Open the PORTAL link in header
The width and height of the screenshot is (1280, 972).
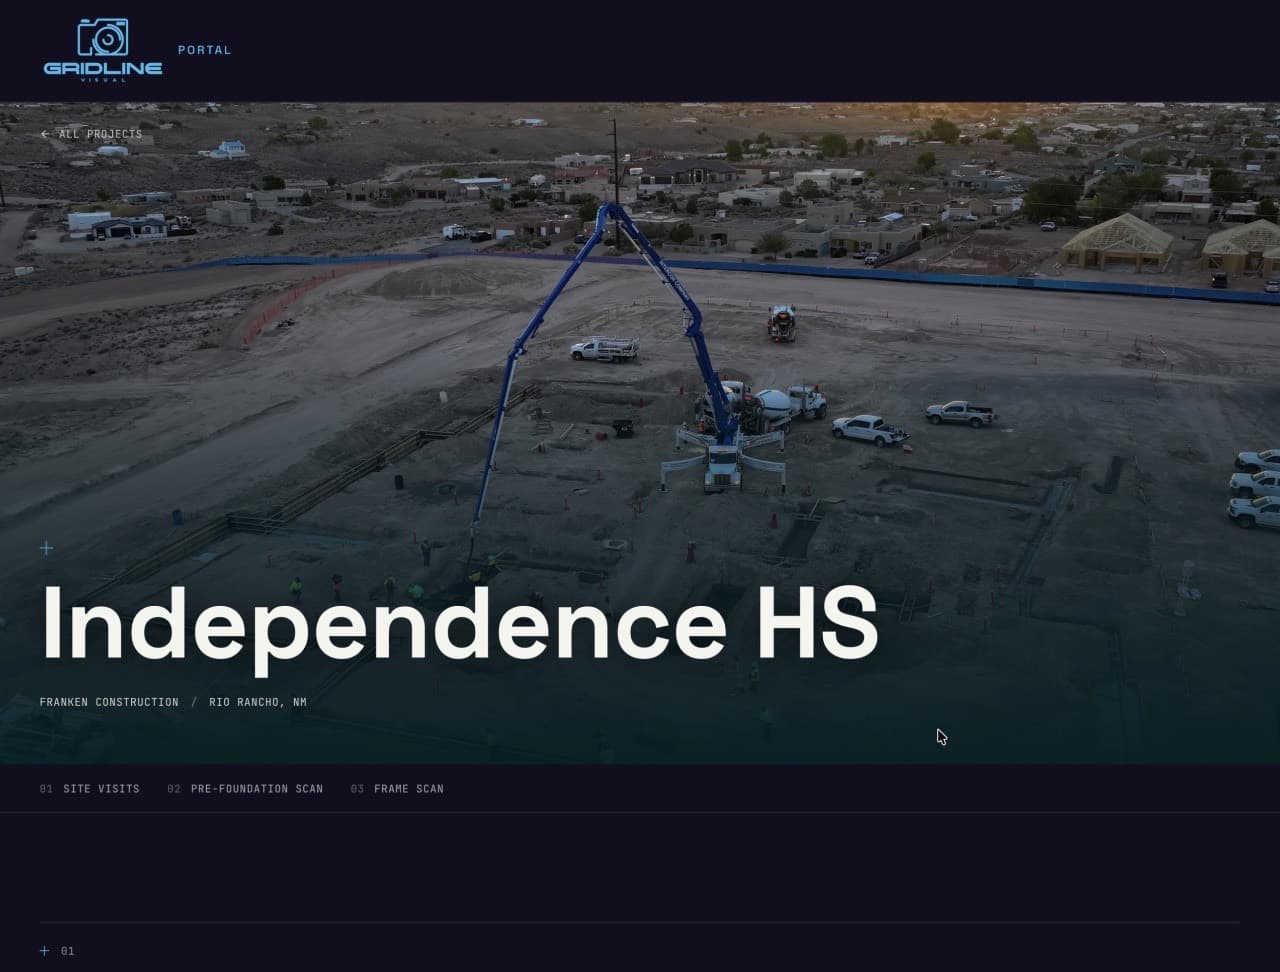(x=204, y=50)
